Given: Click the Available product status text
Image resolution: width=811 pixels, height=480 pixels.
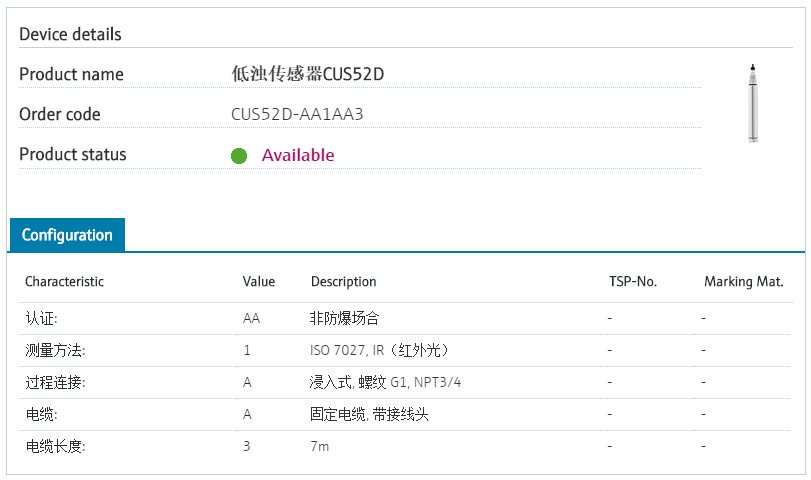Looking at the screenshot, I should point(298,155).
